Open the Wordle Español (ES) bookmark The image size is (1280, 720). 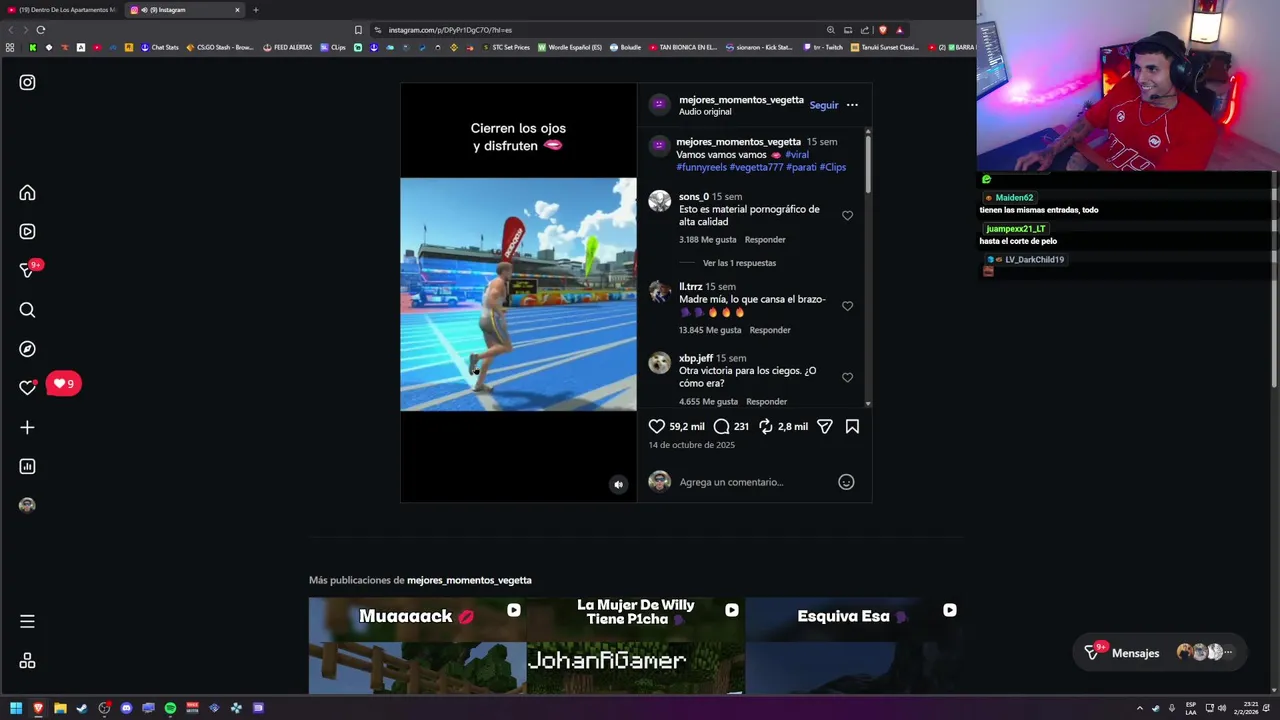pos(570,47)
